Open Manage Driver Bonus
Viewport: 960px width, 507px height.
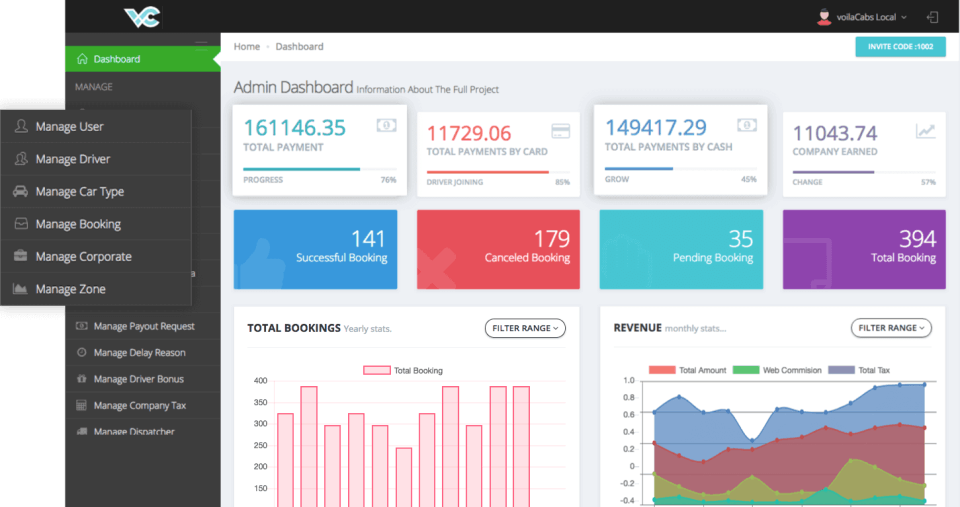pos(143,379)
